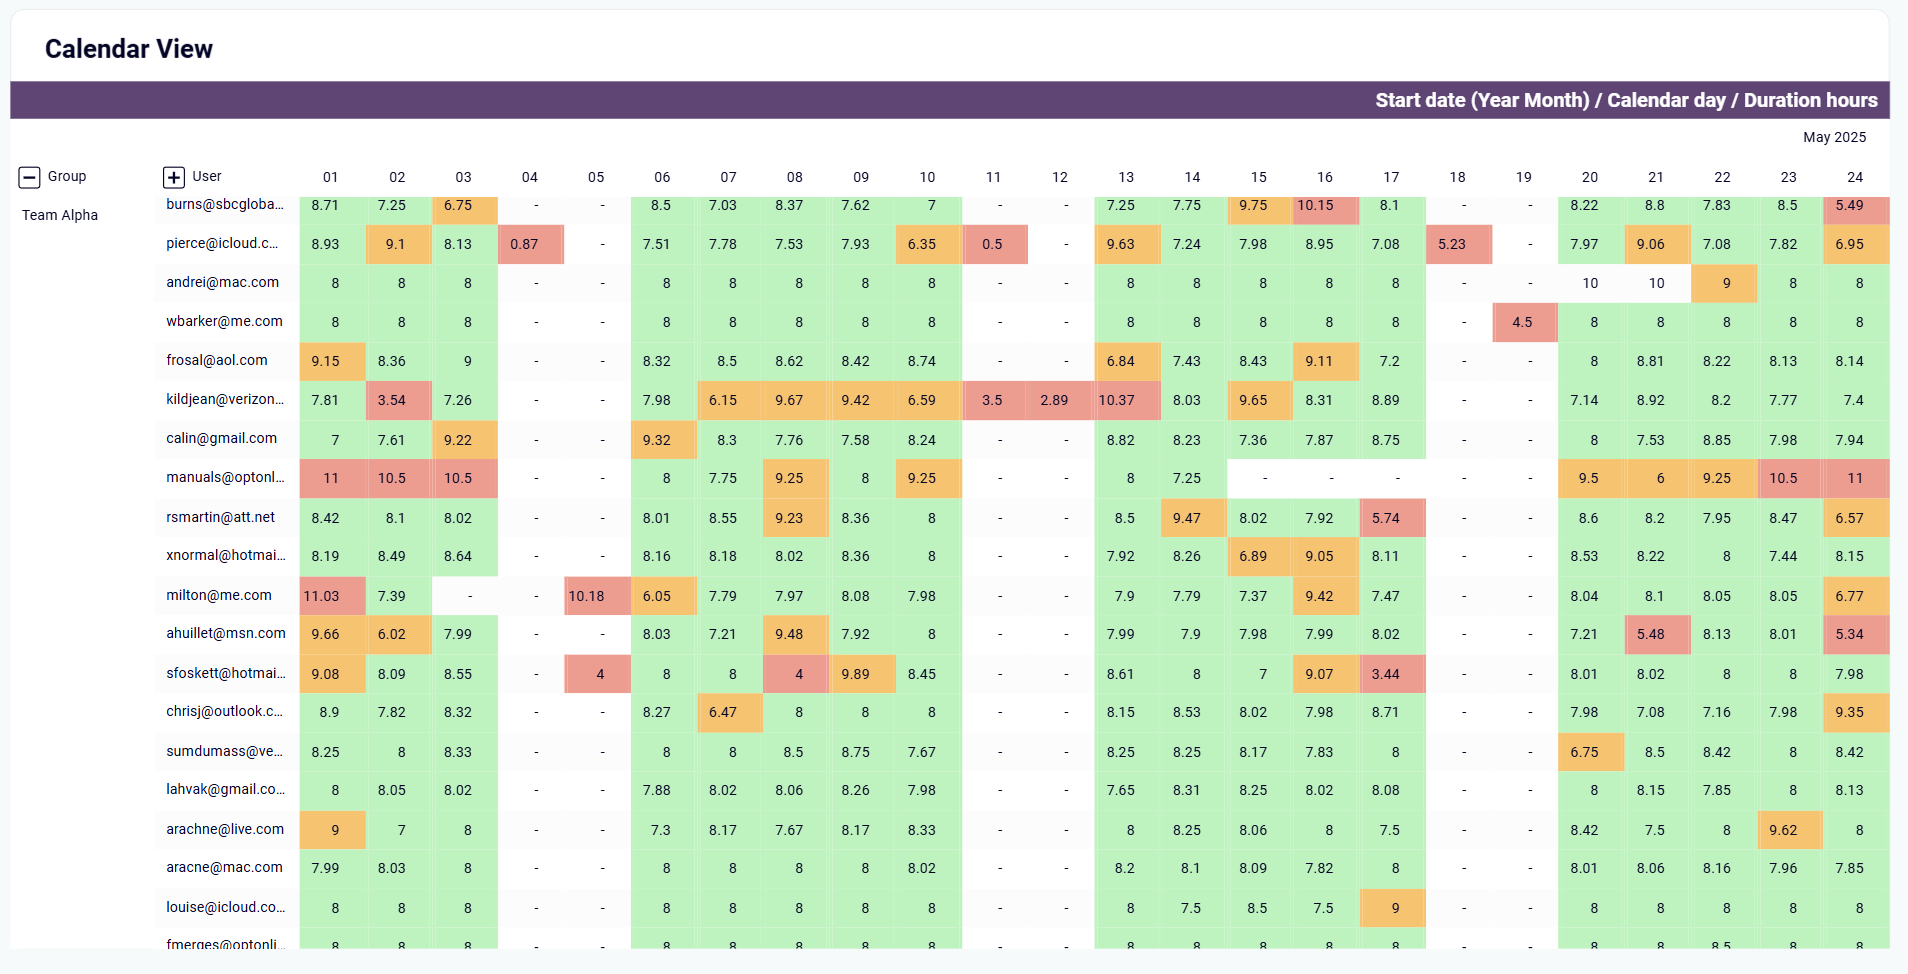Click the red 5.23 cell on day 18
Viewport: 1908px width, 974px height.
coord(1459,244)
